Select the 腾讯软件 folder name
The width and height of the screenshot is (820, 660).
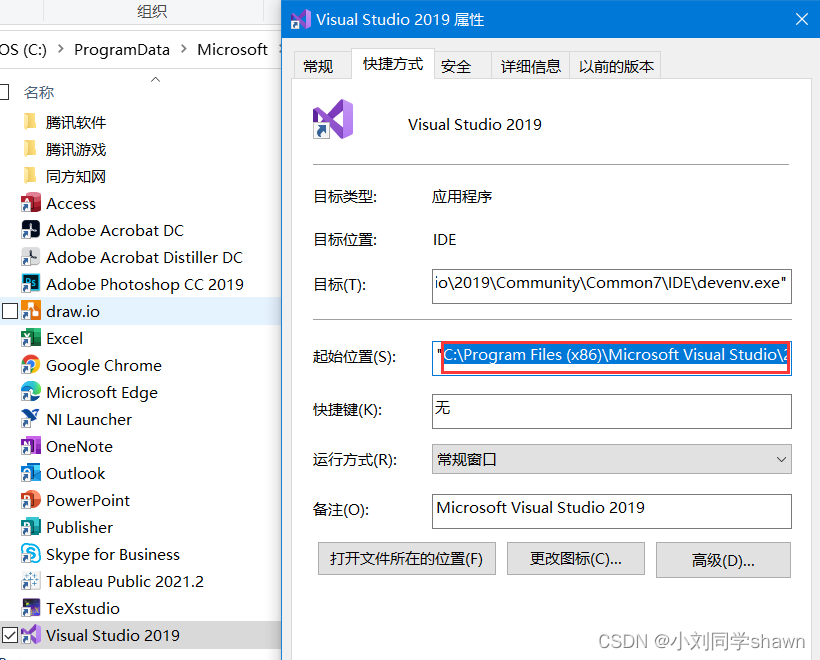point(76,122)
